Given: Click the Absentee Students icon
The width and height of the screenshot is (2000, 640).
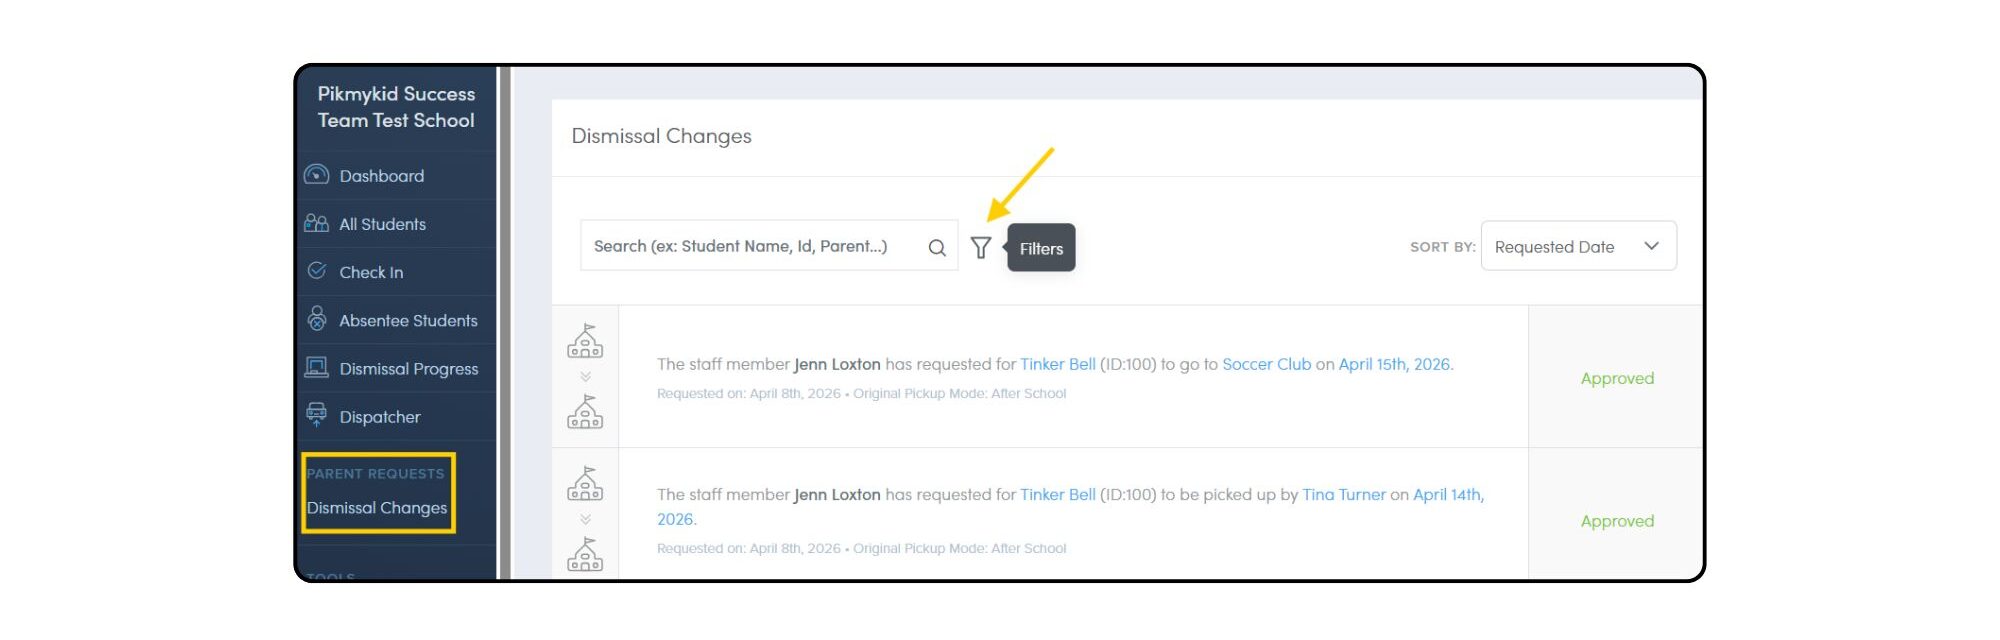Looking at the screenshot, I should coord(317,319).
